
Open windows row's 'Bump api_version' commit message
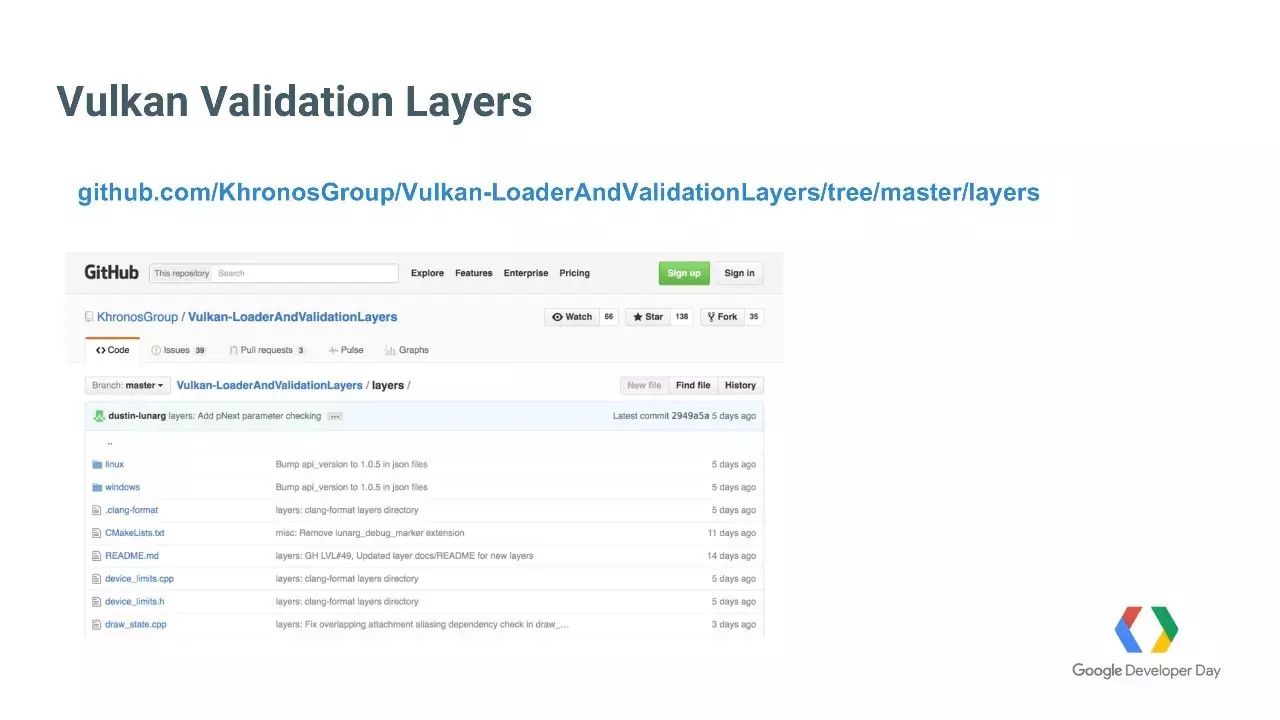point(351,487)
